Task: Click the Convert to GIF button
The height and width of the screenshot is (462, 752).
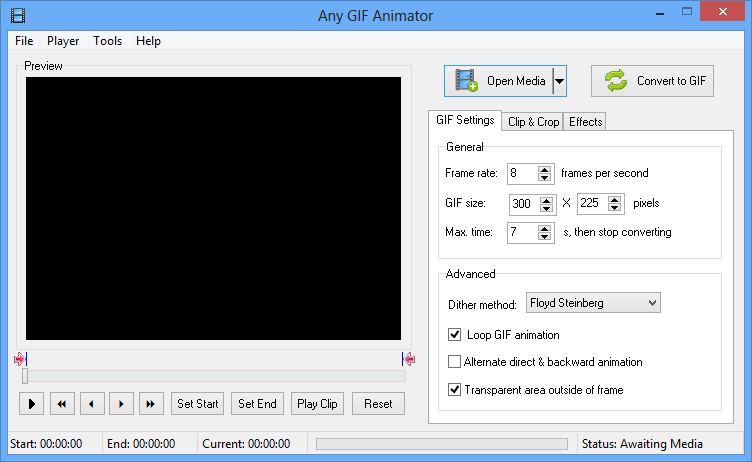Action: pyautogui.click(x=652, y=81)
